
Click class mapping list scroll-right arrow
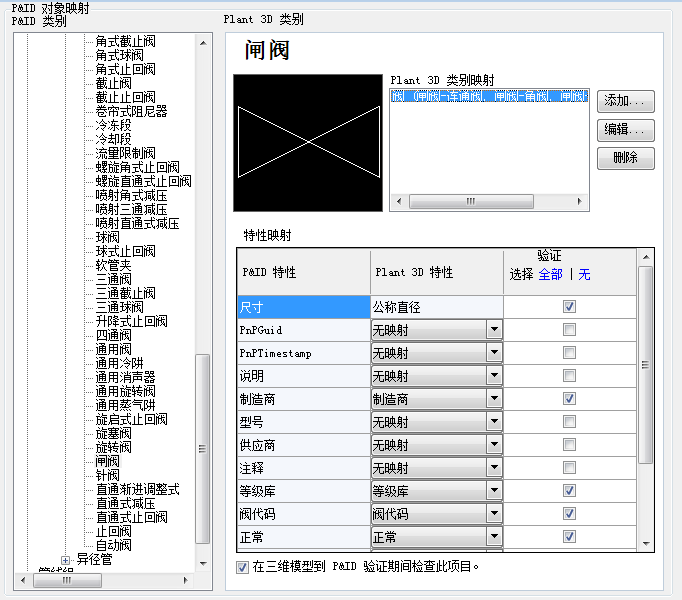pyautogui.click(x=579, y=201)
